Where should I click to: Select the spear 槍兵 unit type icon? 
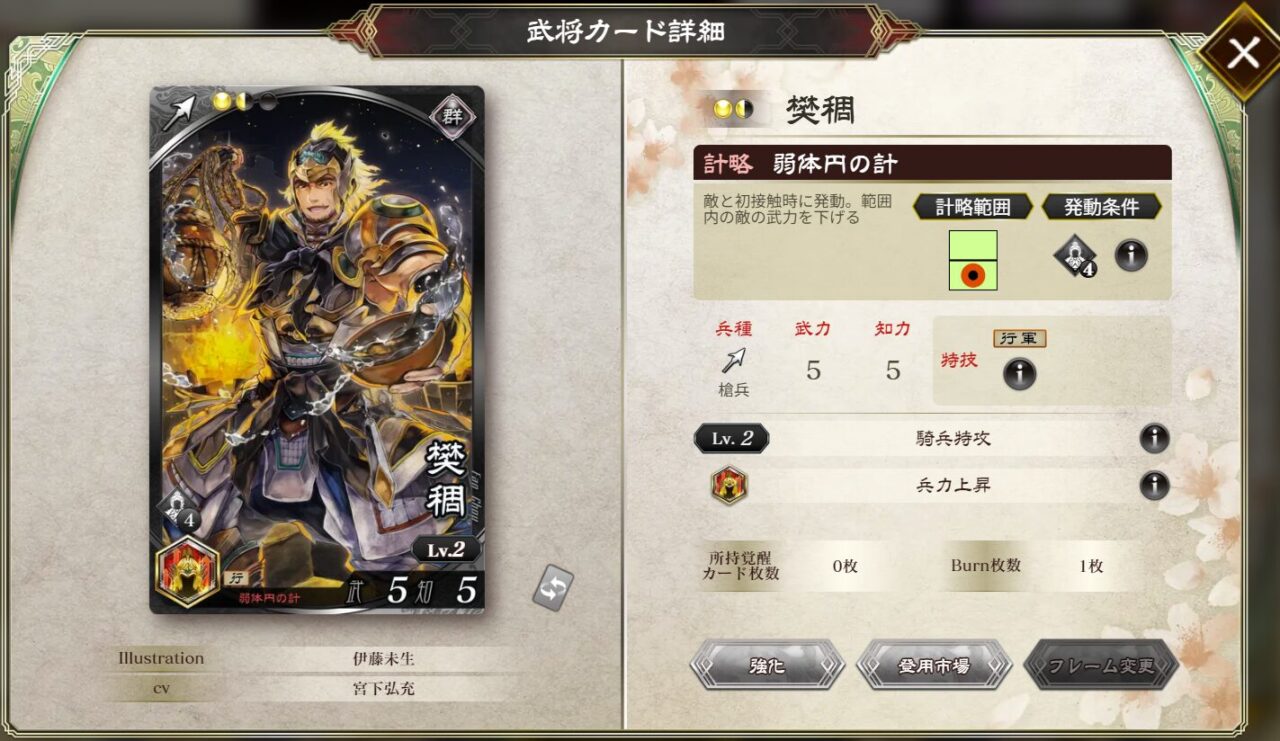pos(733,360)
